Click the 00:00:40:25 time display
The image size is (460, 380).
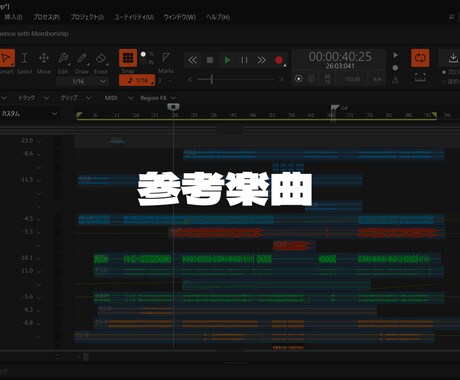(x=340, y=57)
